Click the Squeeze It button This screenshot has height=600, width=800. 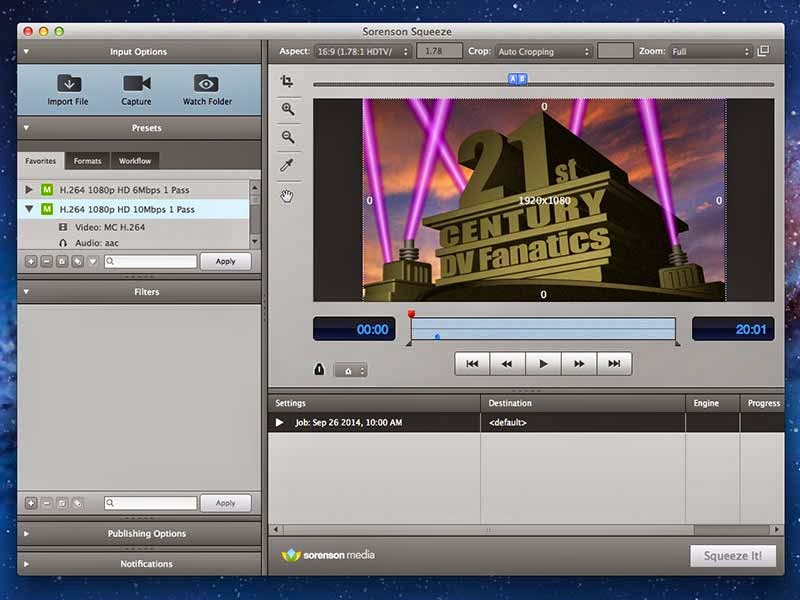point(733,555)
